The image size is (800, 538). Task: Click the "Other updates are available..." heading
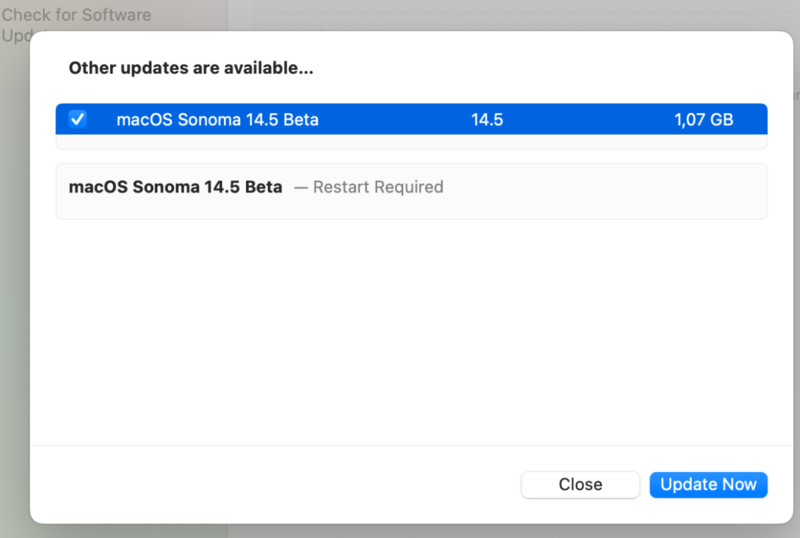point(191,69)
